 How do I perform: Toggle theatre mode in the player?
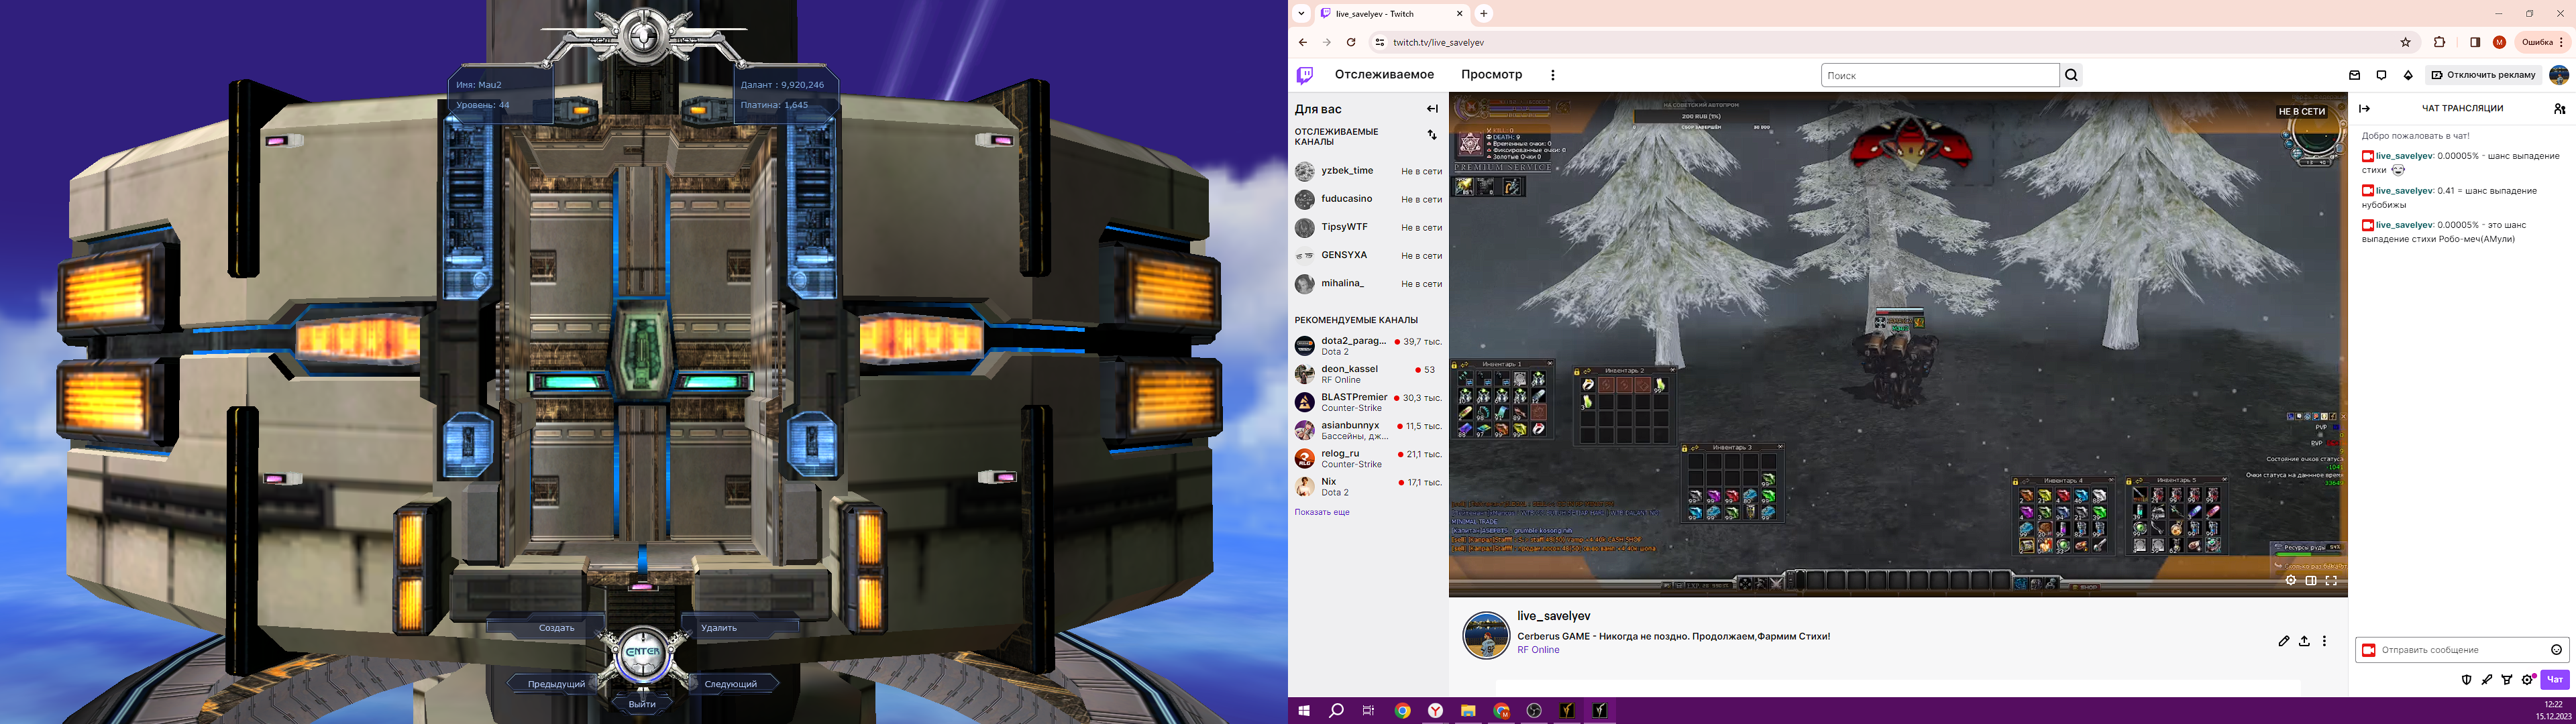2311,580
